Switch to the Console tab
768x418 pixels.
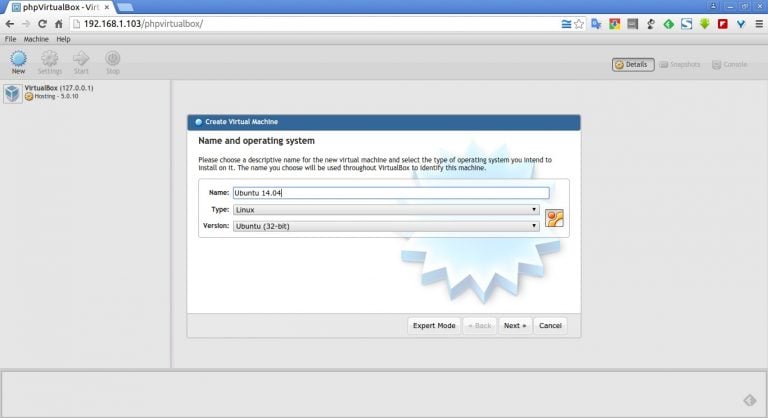[x=730, y=64]
